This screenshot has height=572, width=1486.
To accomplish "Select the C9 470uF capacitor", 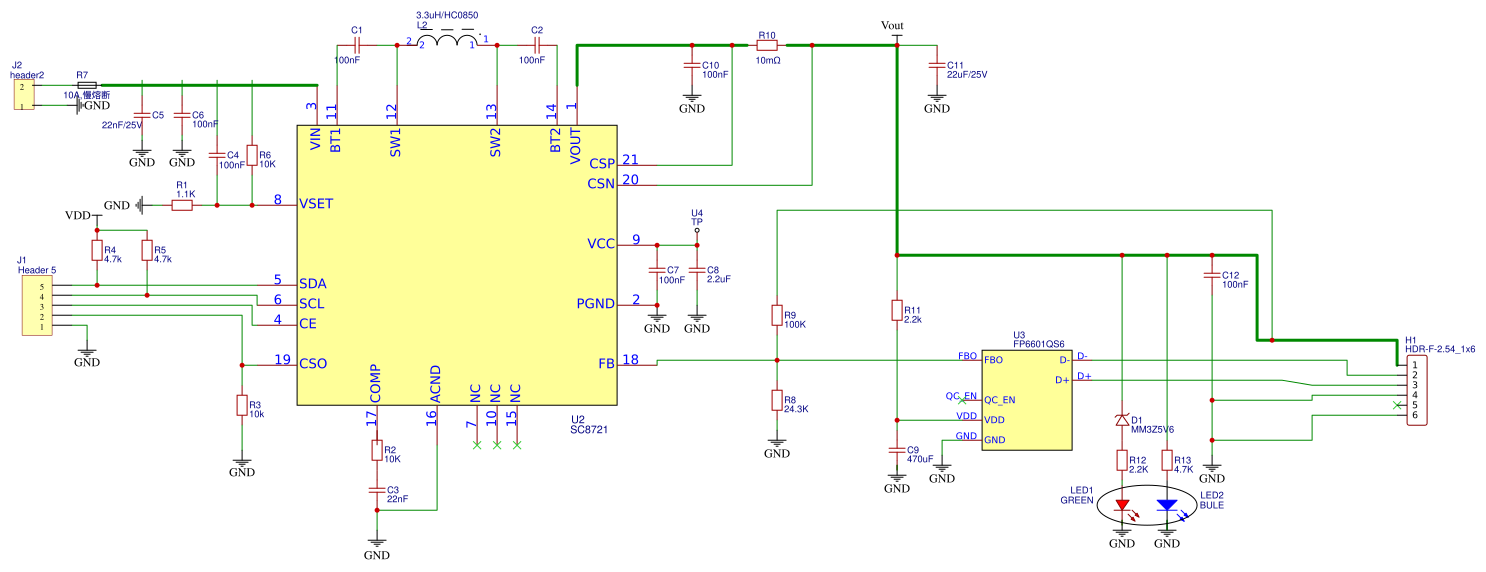I will [x=897, y=453].
